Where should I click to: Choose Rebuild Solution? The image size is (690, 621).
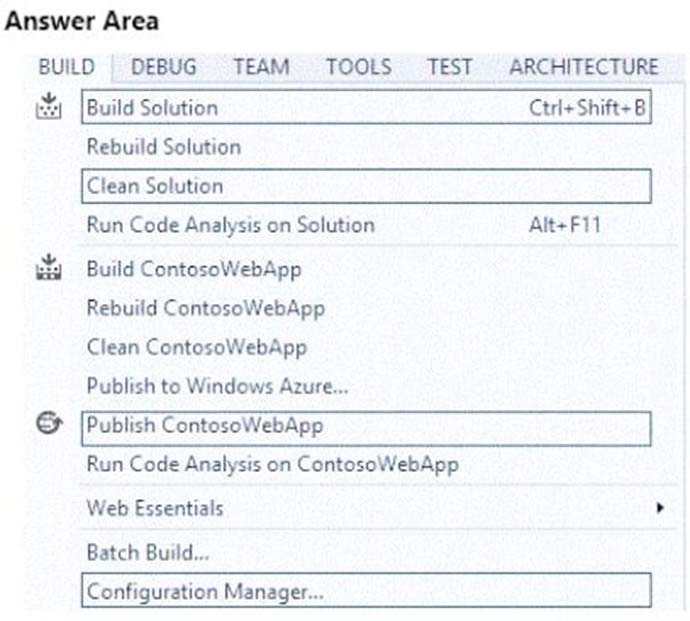coord(164,147)
